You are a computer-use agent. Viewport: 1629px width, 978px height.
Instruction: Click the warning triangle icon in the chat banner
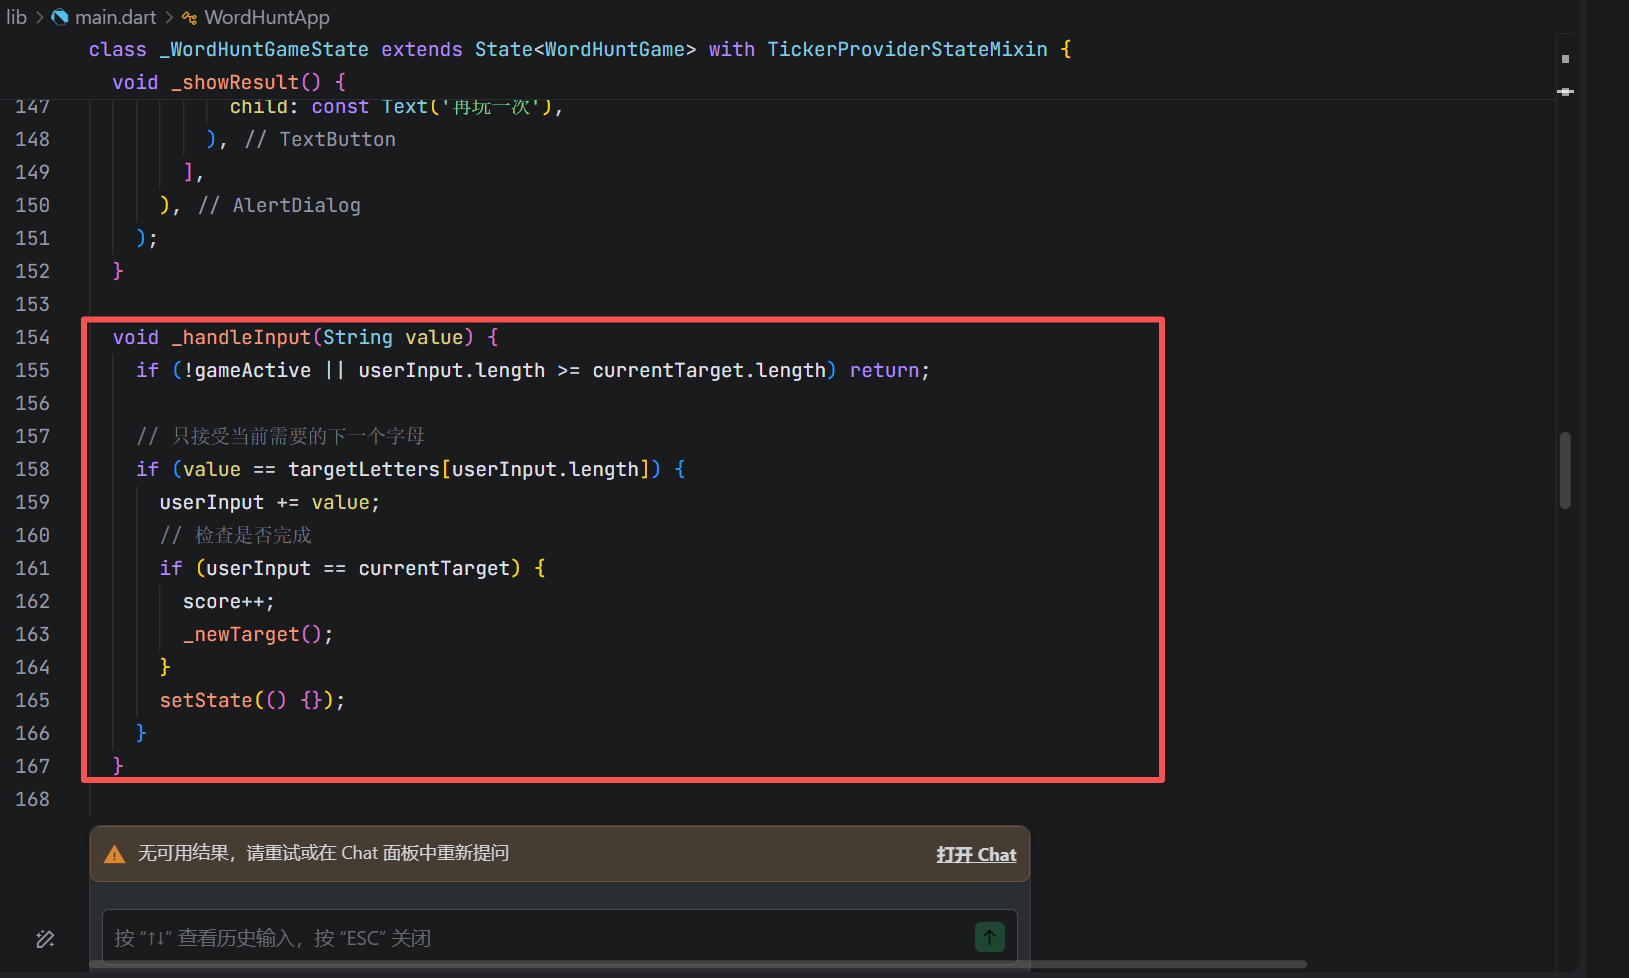(x=114, y=854)
